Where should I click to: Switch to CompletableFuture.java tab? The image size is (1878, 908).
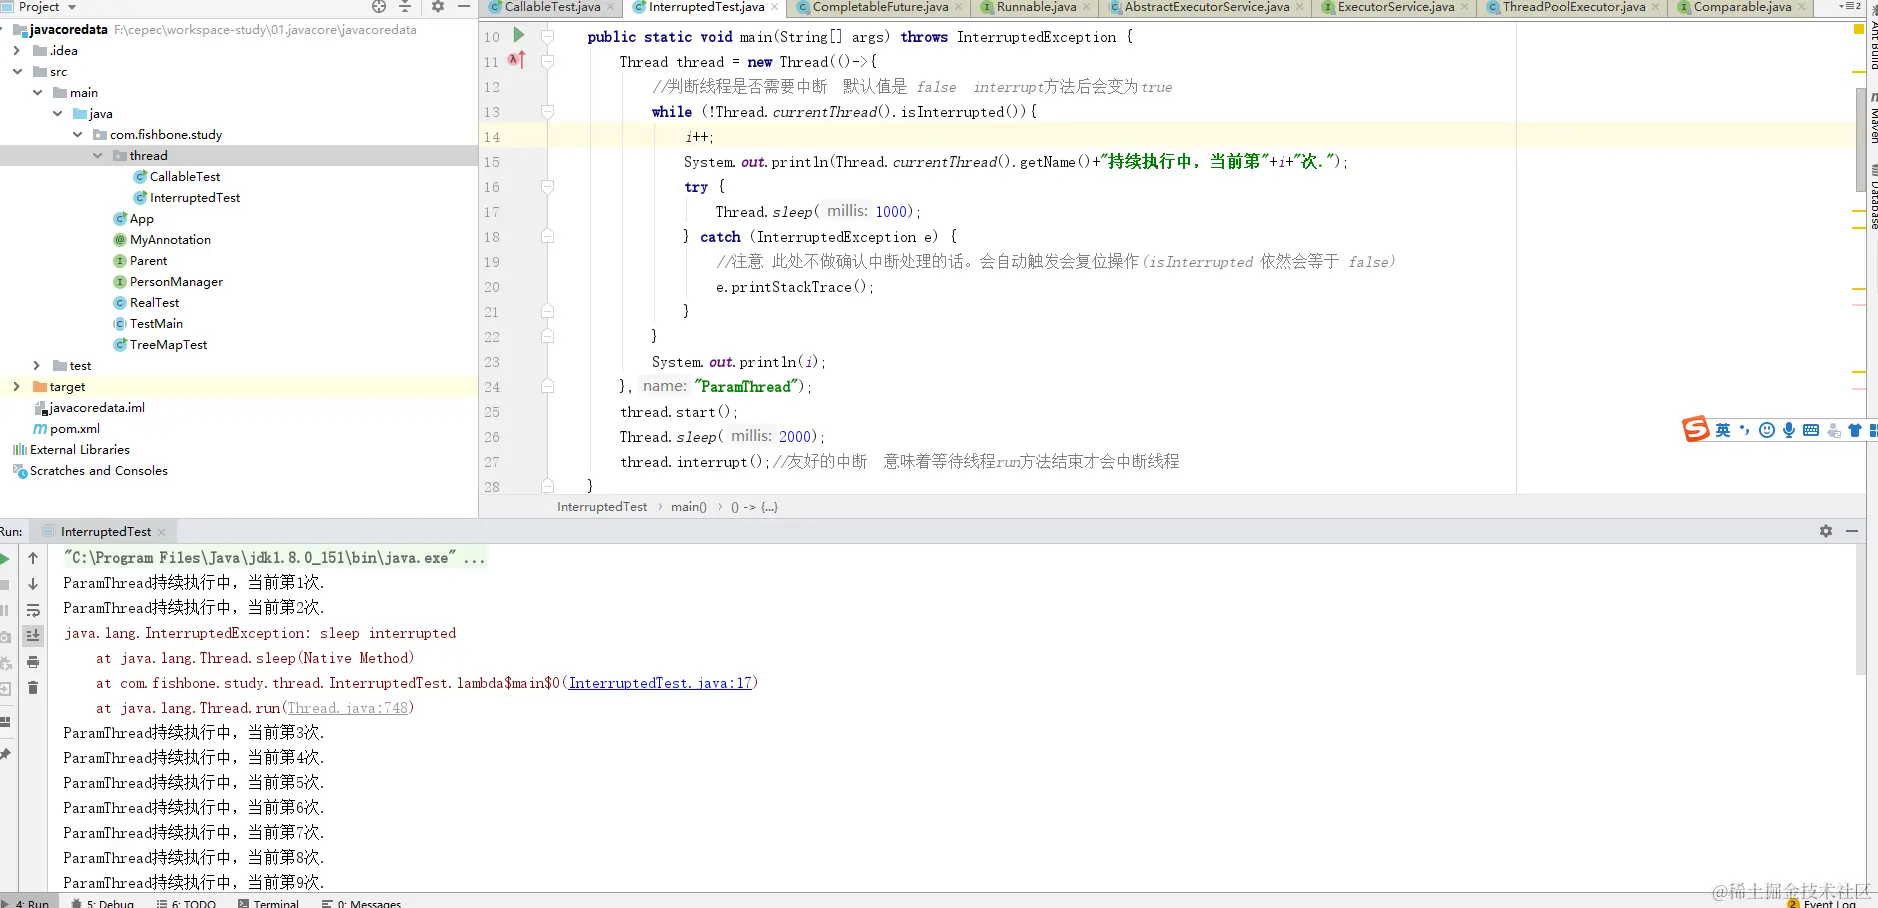tap(880, 7)
